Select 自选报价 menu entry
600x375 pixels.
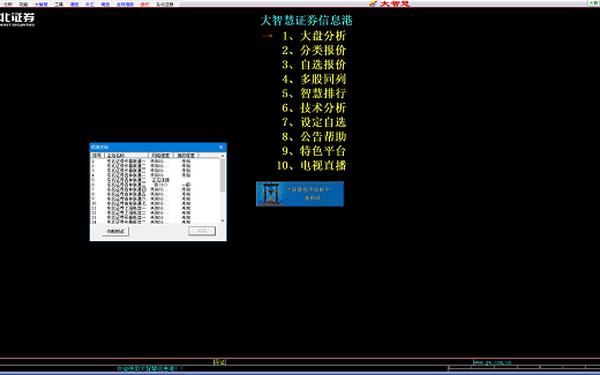[x=314, y=65]
